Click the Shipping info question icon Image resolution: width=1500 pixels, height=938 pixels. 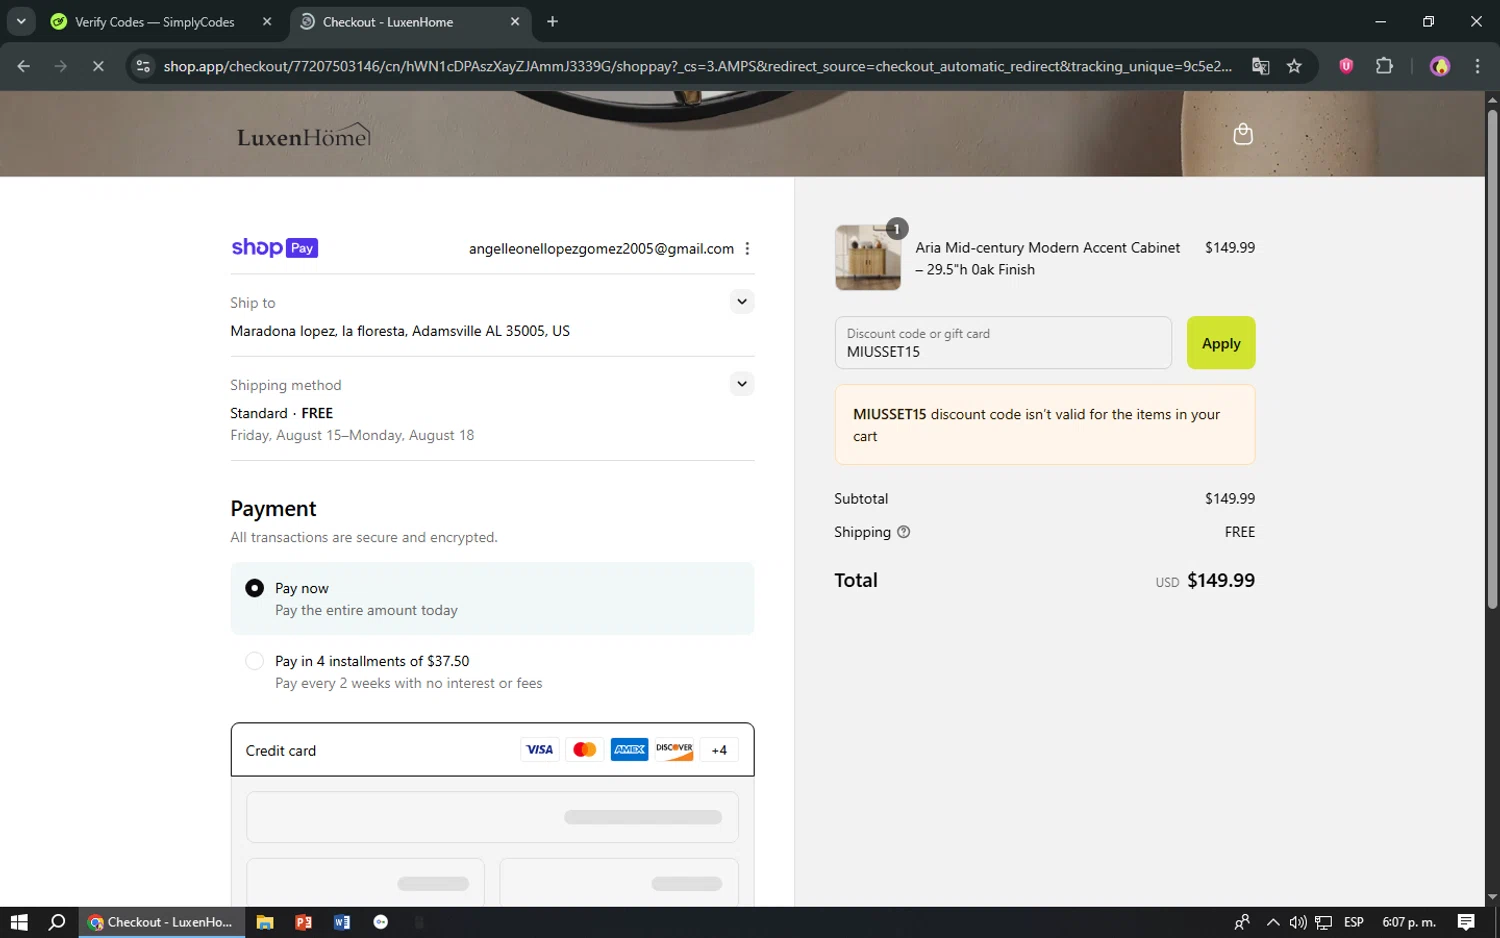[x=904, y=532]
